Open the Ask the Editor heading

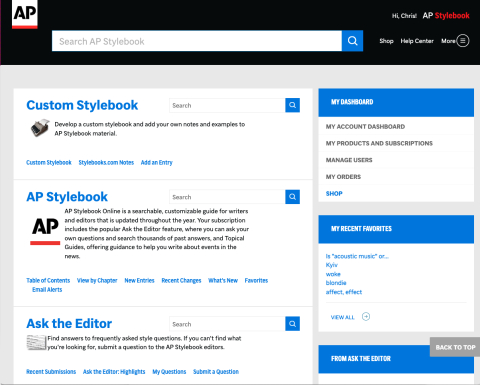pos(69,324)
